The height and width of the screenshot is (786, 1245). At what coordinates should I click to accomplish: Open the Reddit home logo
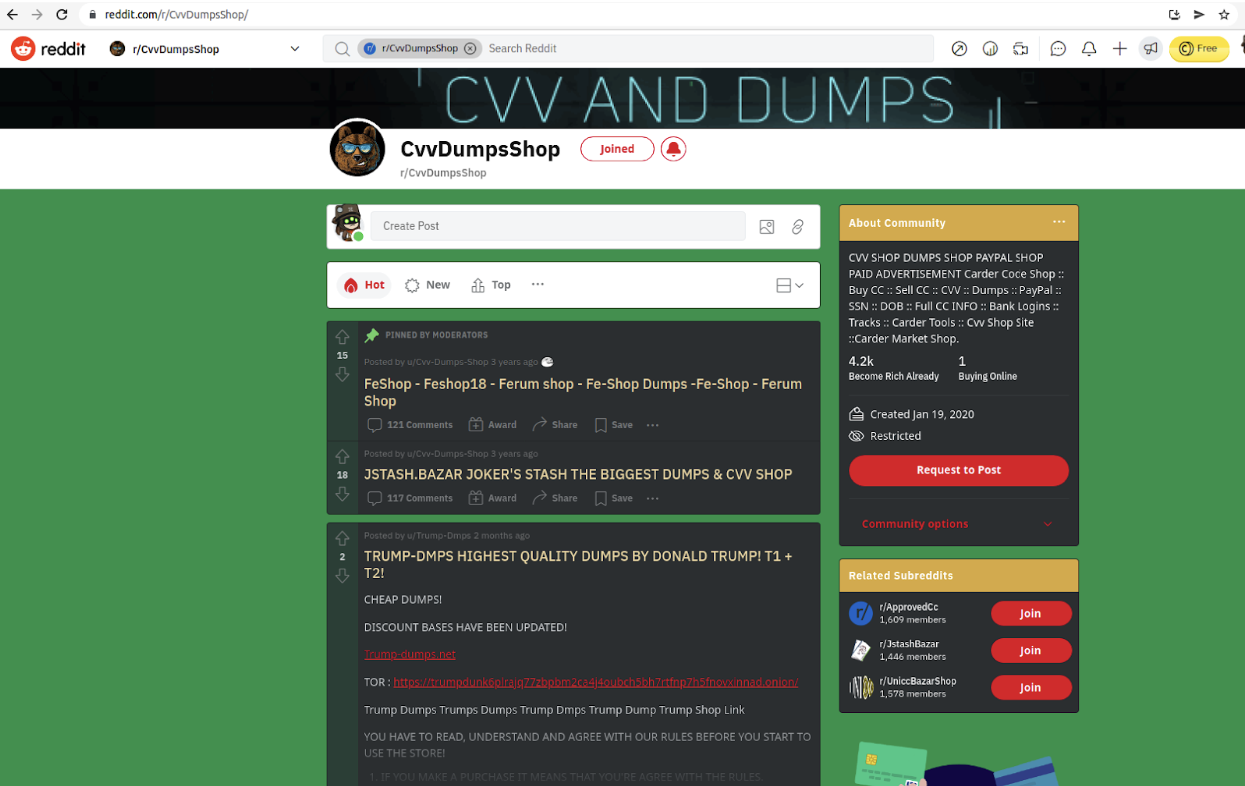(x=48, y=48)
